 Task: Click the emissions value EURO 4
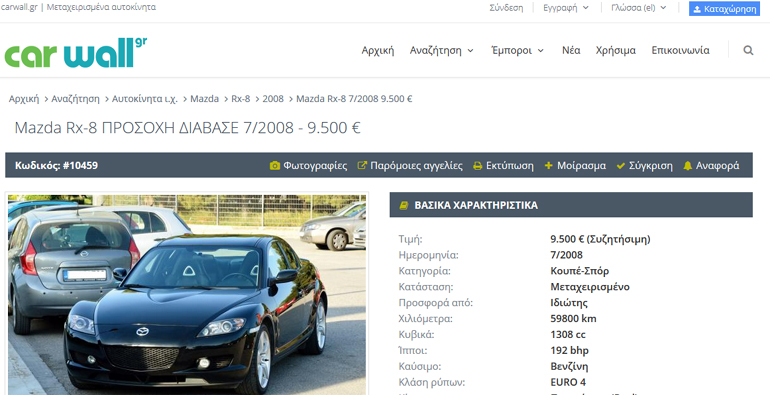[568, 382]
